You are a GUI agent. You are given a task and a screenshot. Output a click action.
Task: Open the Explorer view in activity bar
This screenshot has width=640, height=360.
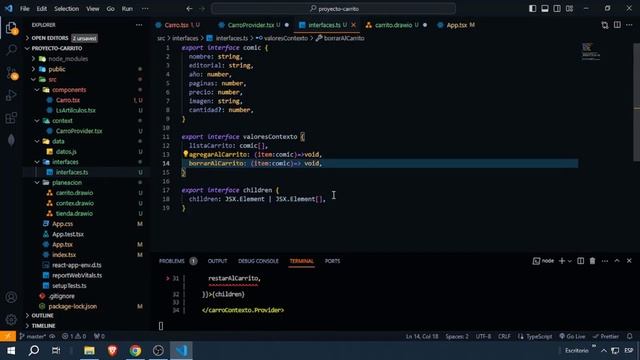[11, 28]
